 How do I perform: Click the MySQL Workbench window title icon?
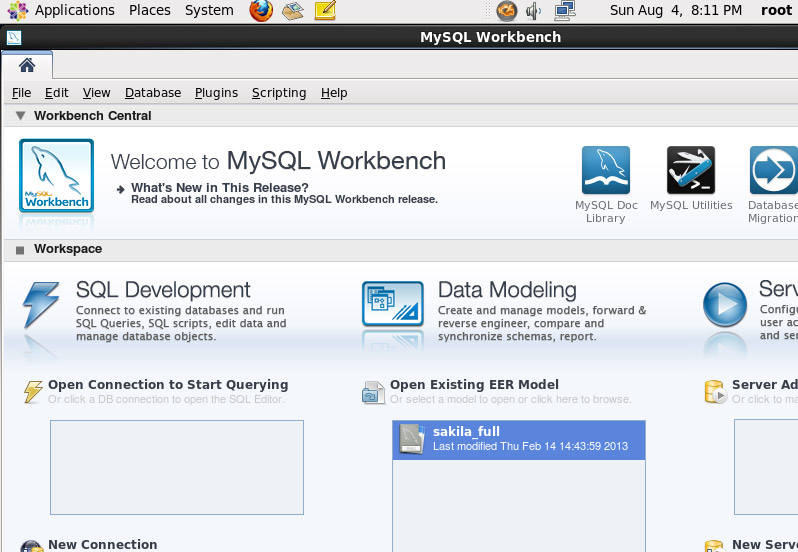[14, 38]
